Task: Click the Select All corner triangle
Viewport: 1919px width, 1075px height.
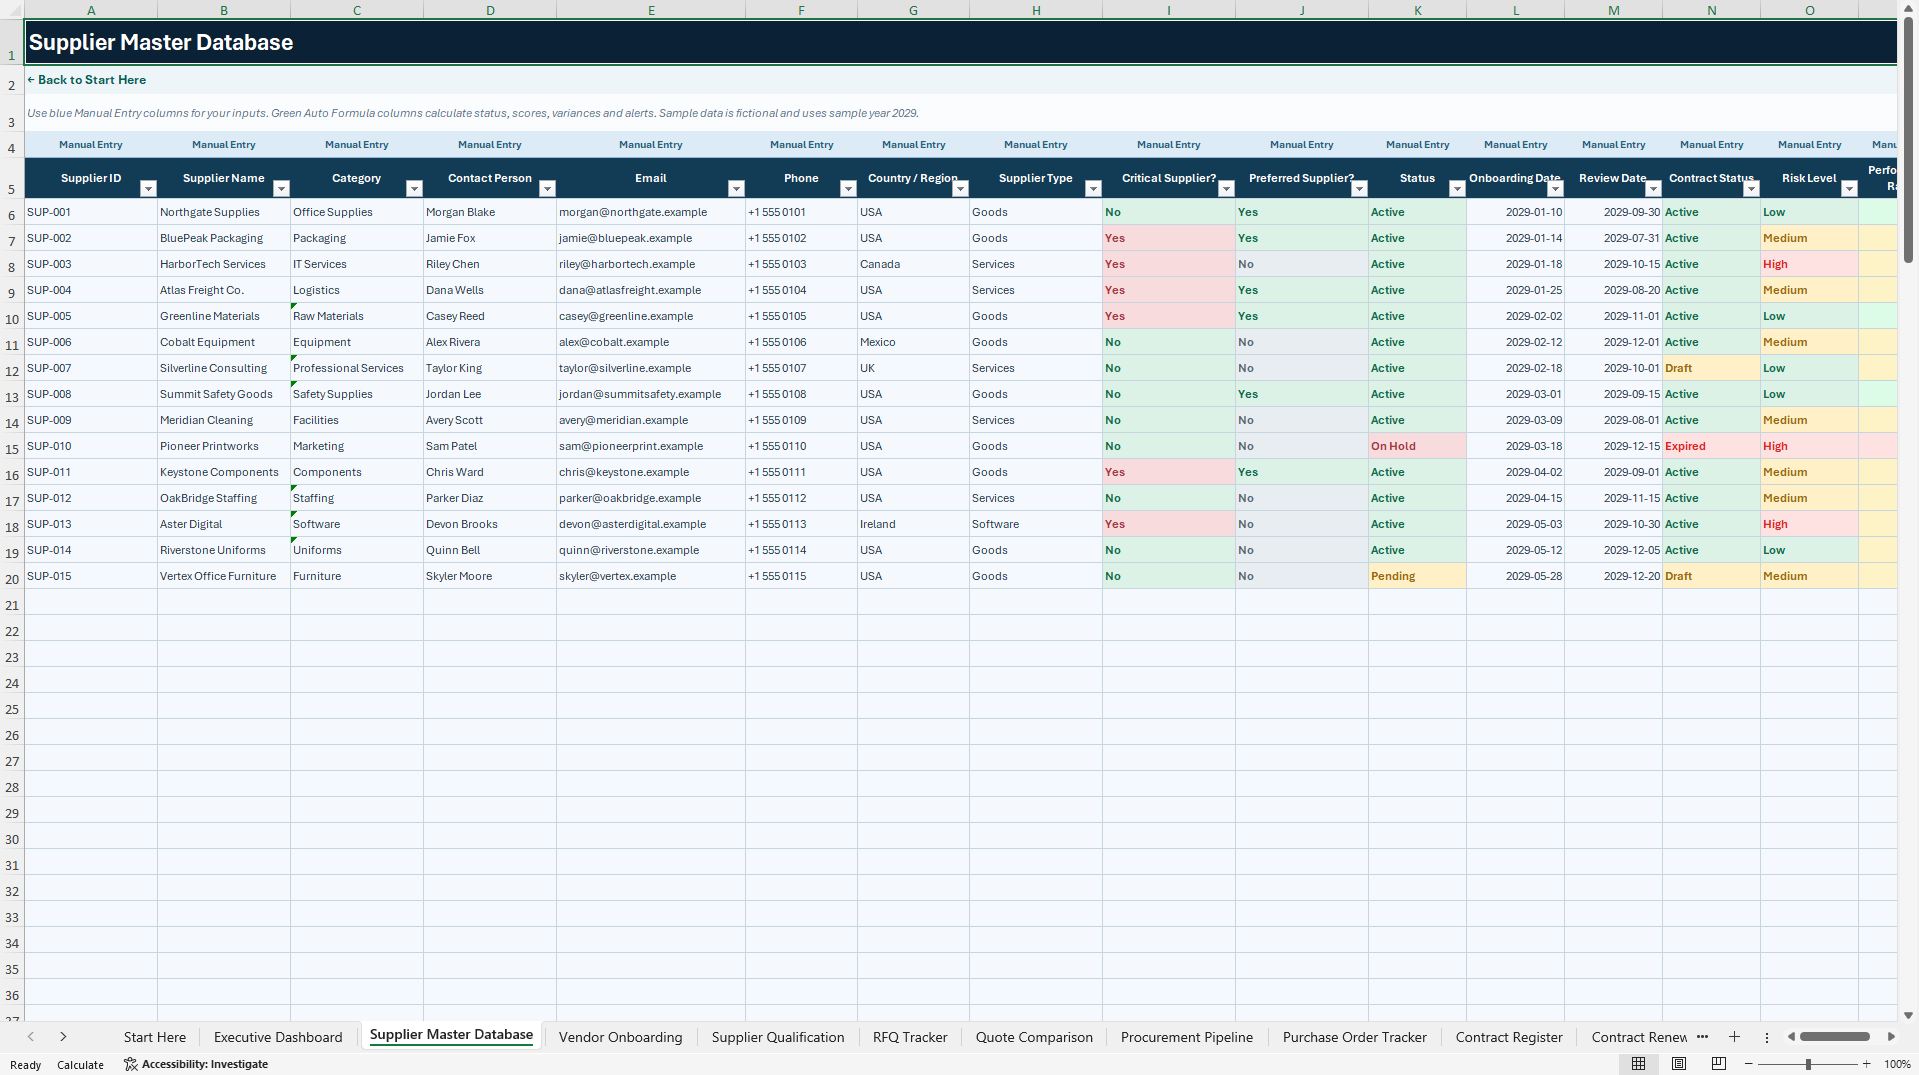Action: tap(12, 10)
